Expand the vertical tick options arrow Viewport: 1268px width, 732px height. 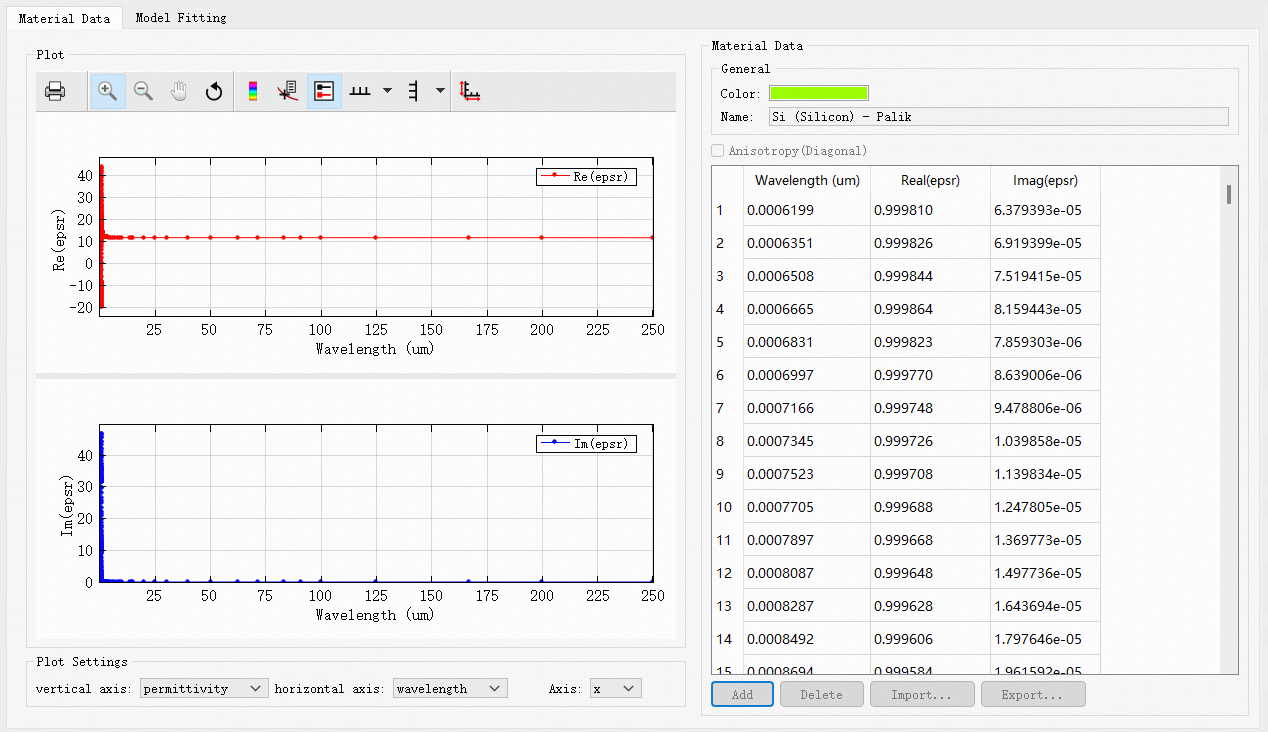(x=440, y=92)
